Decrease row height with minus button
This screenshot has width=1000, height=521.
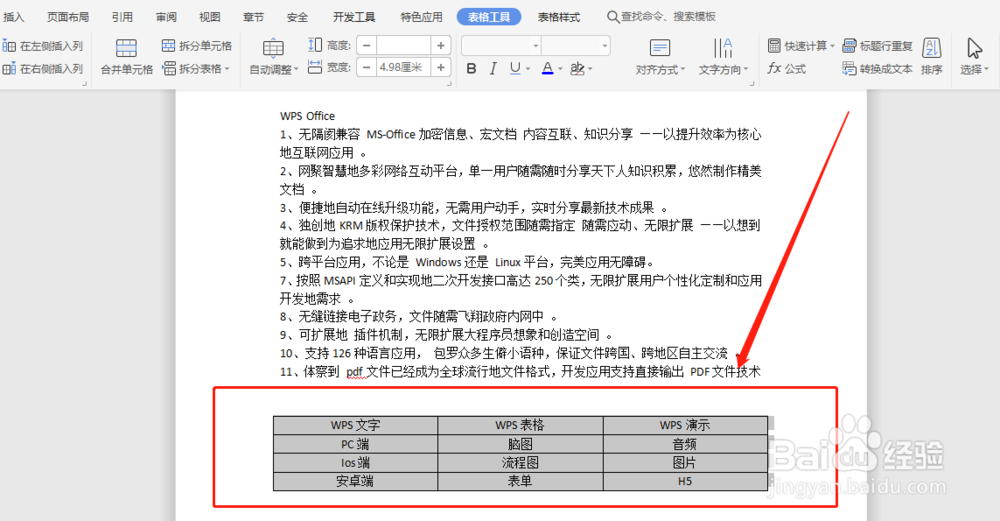click(x=366, y=45)
